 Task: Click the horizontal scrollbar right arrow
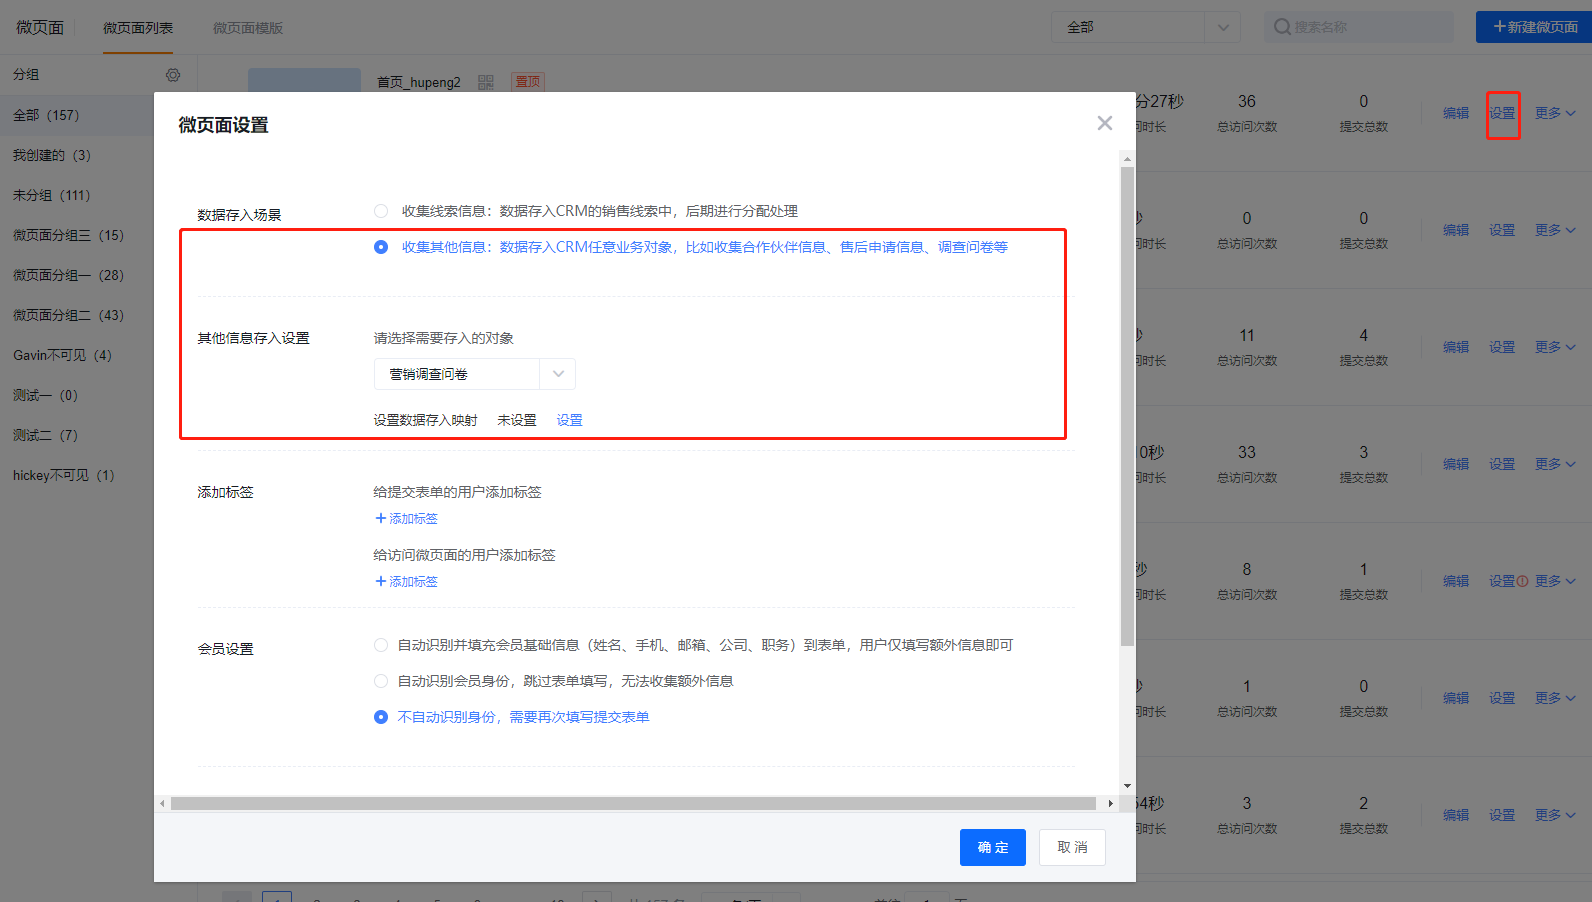[1110, 803]
